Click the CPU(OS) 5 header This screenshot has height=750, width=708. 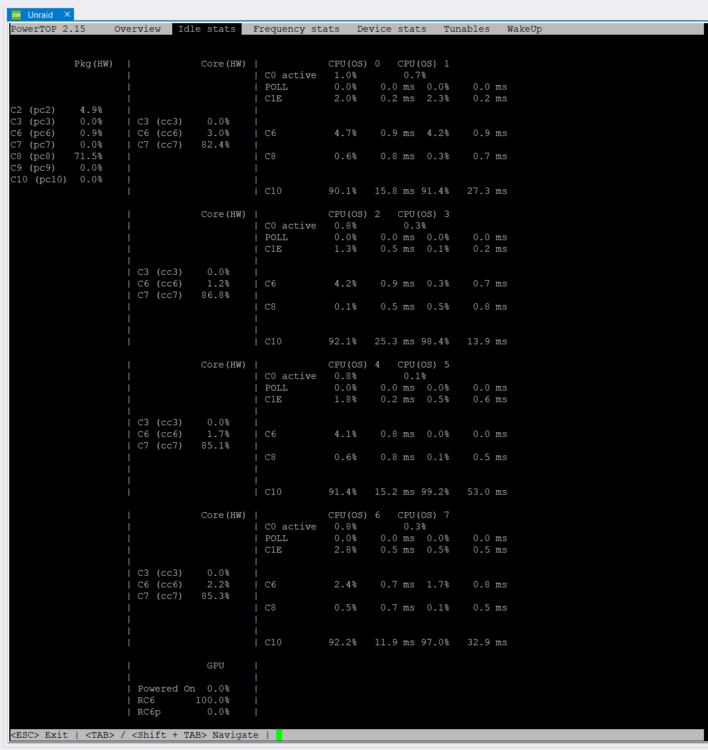[x=423, y=364]
